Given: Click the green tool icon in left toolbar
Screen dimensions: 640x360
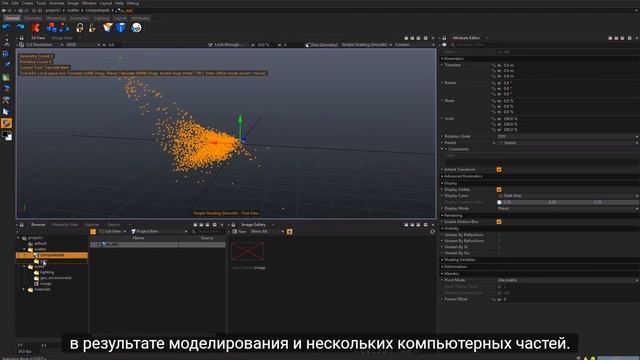Looking at the screenshot, I should (x=6, y=77).
